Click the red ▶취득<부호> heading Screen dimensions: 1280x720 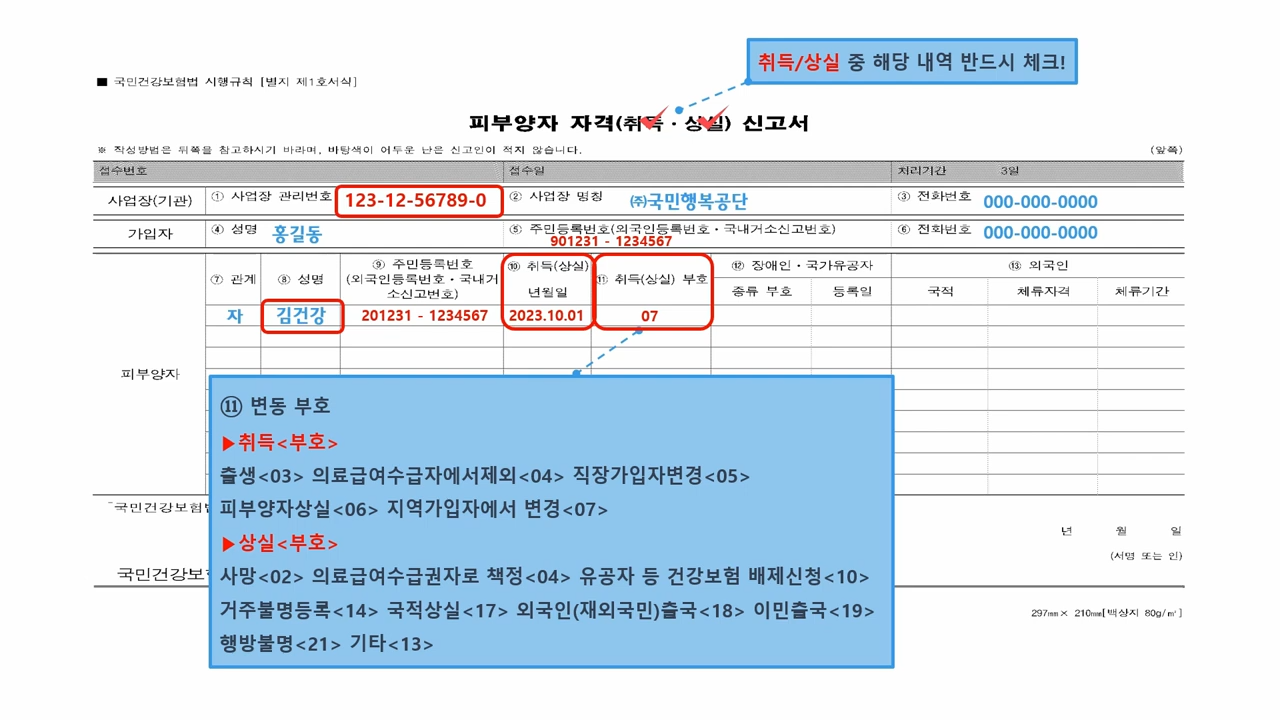[280, 442]
